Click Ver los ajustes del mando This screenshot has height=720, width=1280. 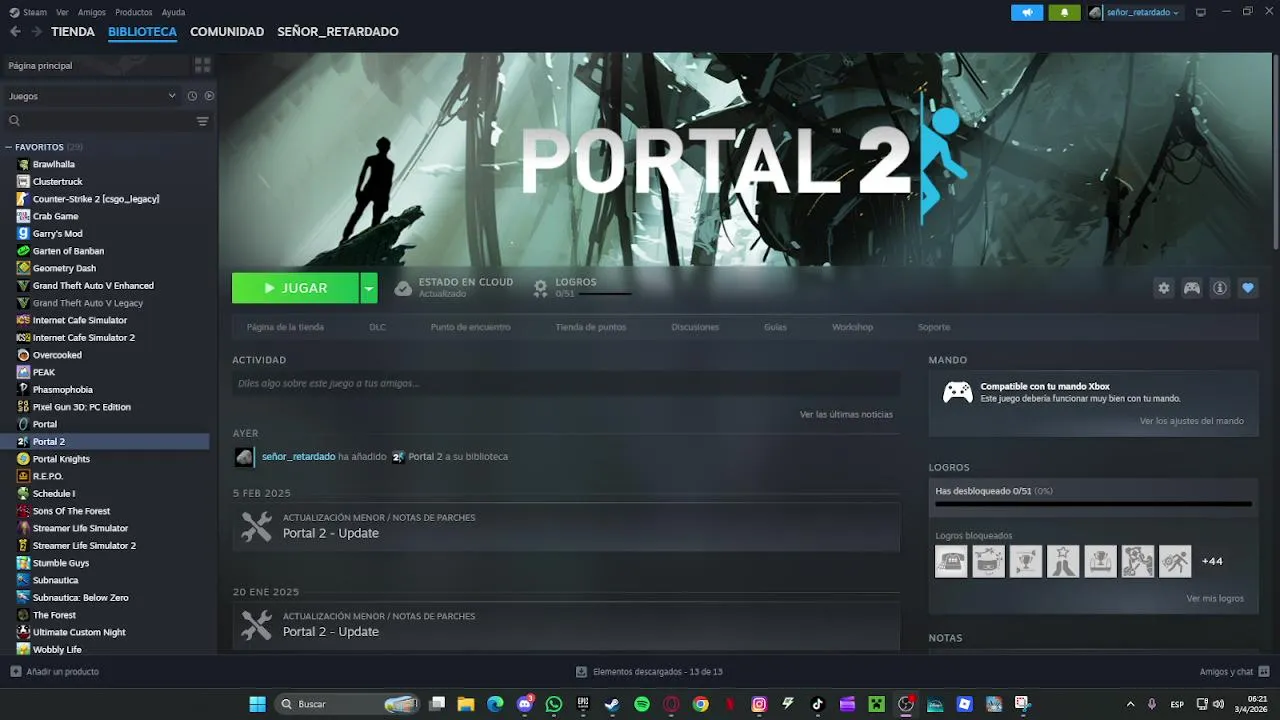coord(1191,421)
